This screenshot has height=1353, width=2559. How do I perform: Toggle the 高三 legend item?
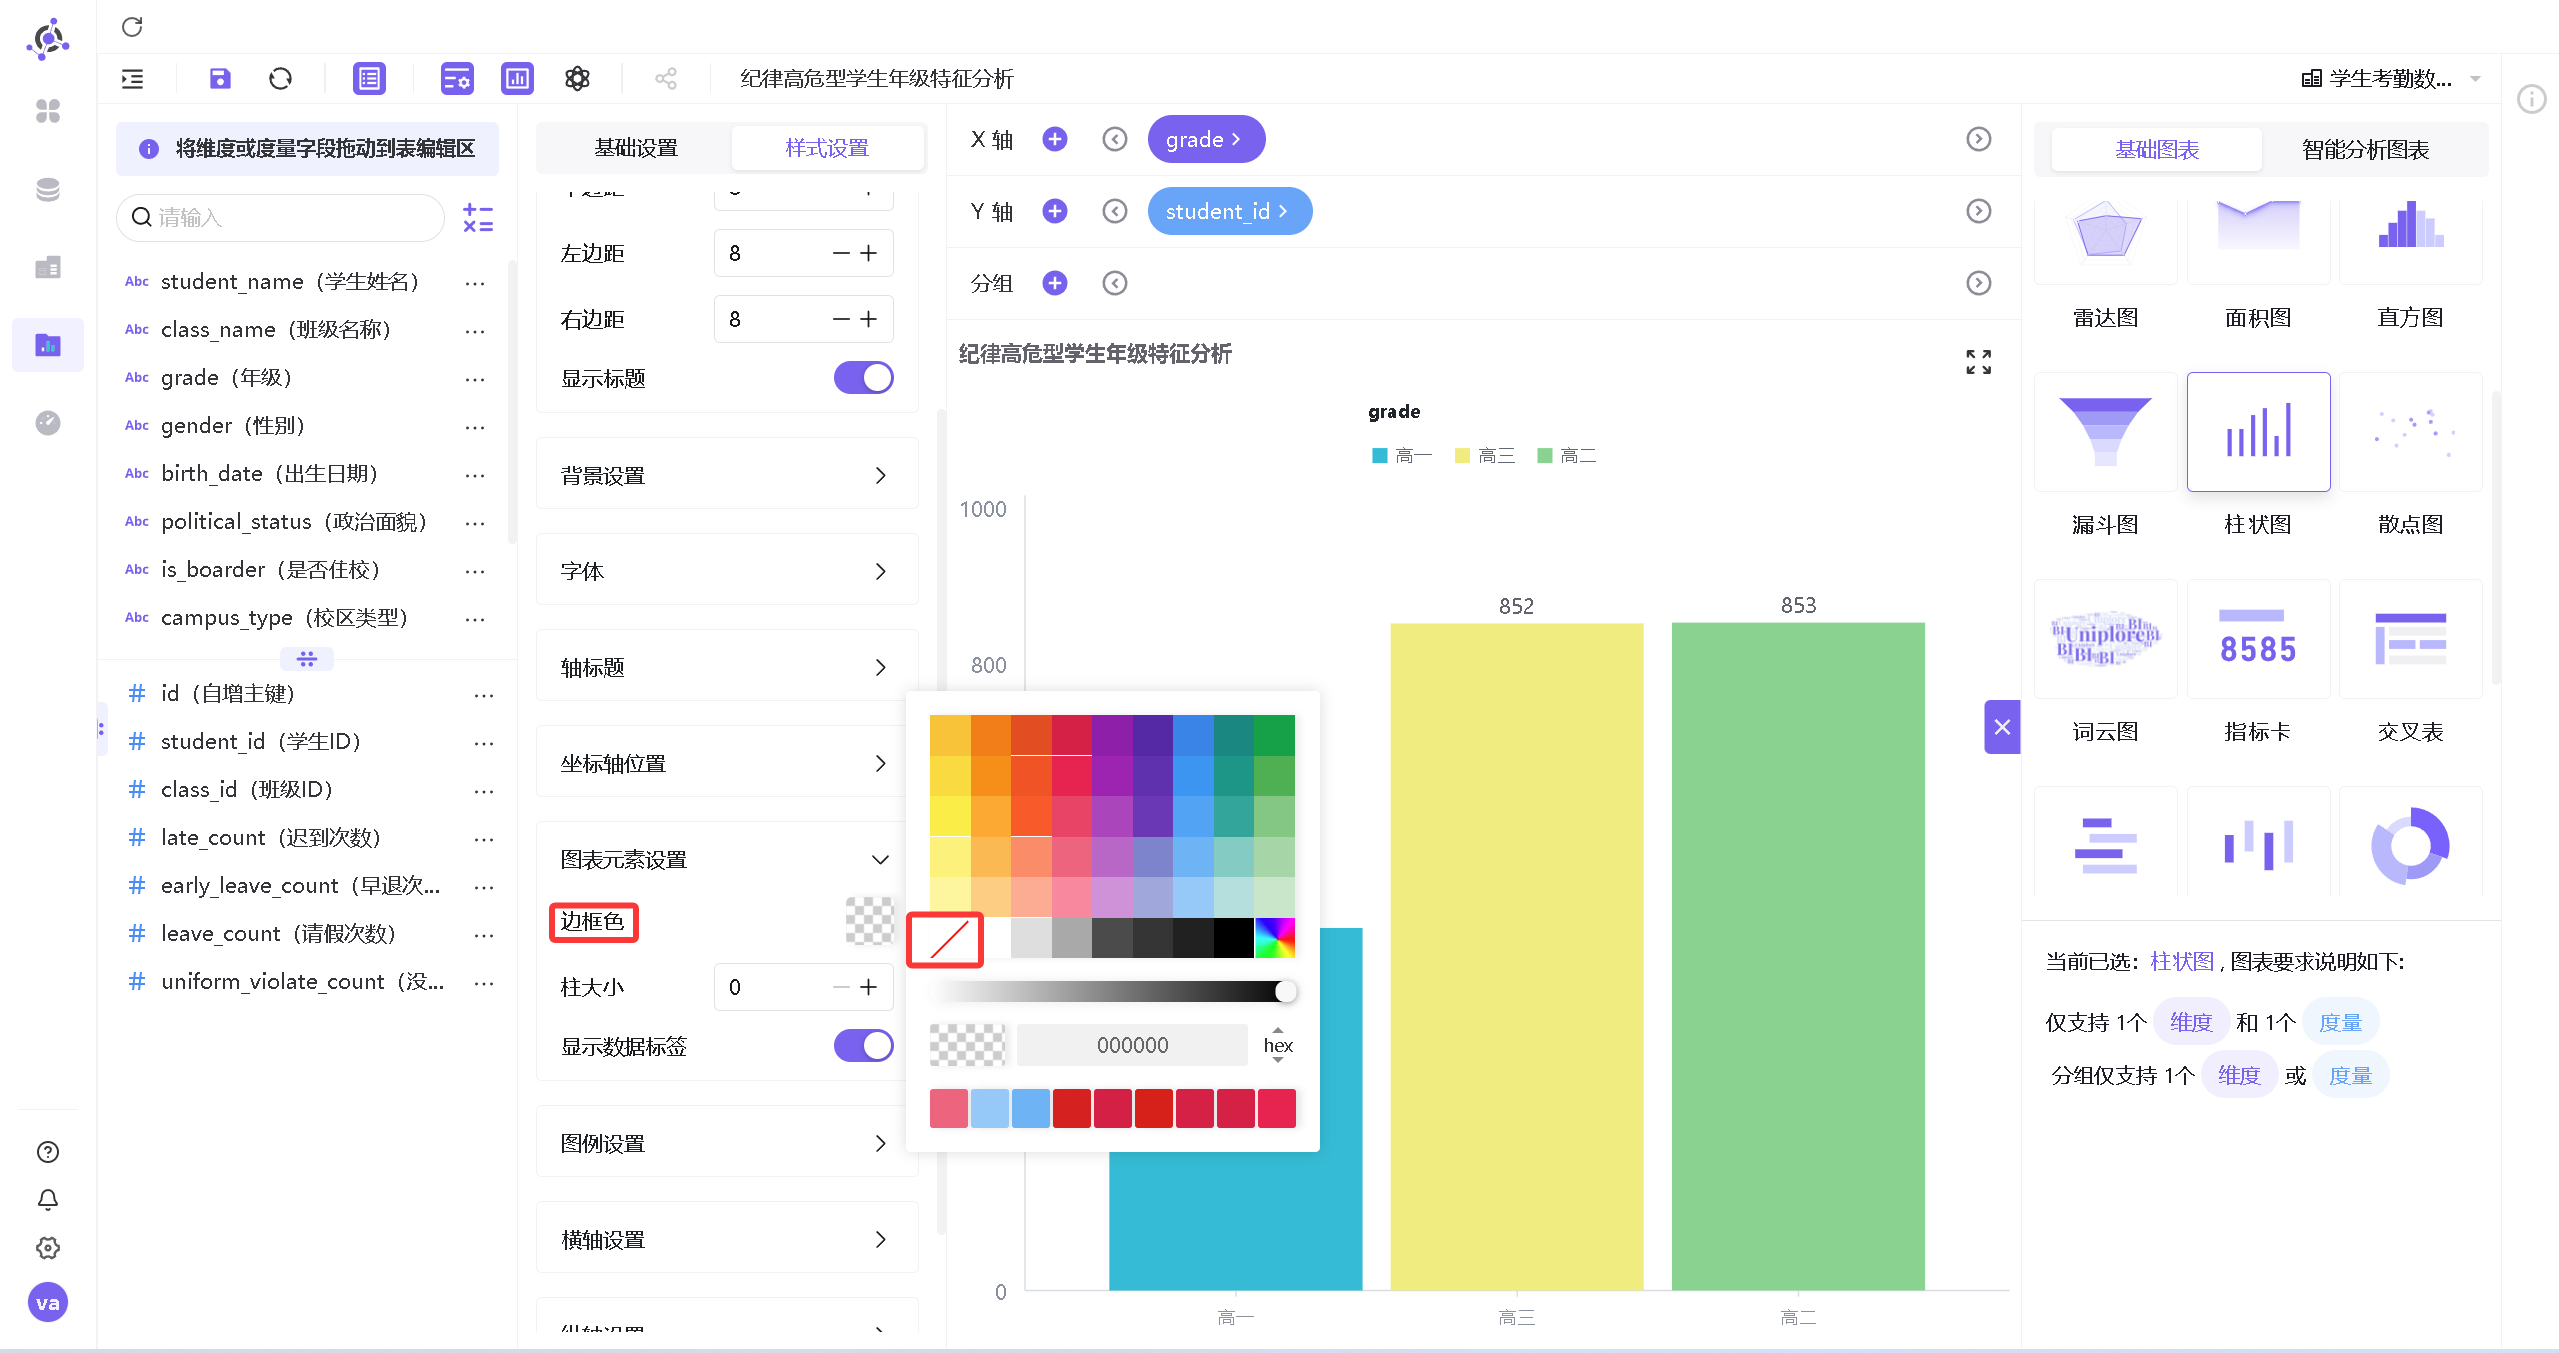(1485, 456)
